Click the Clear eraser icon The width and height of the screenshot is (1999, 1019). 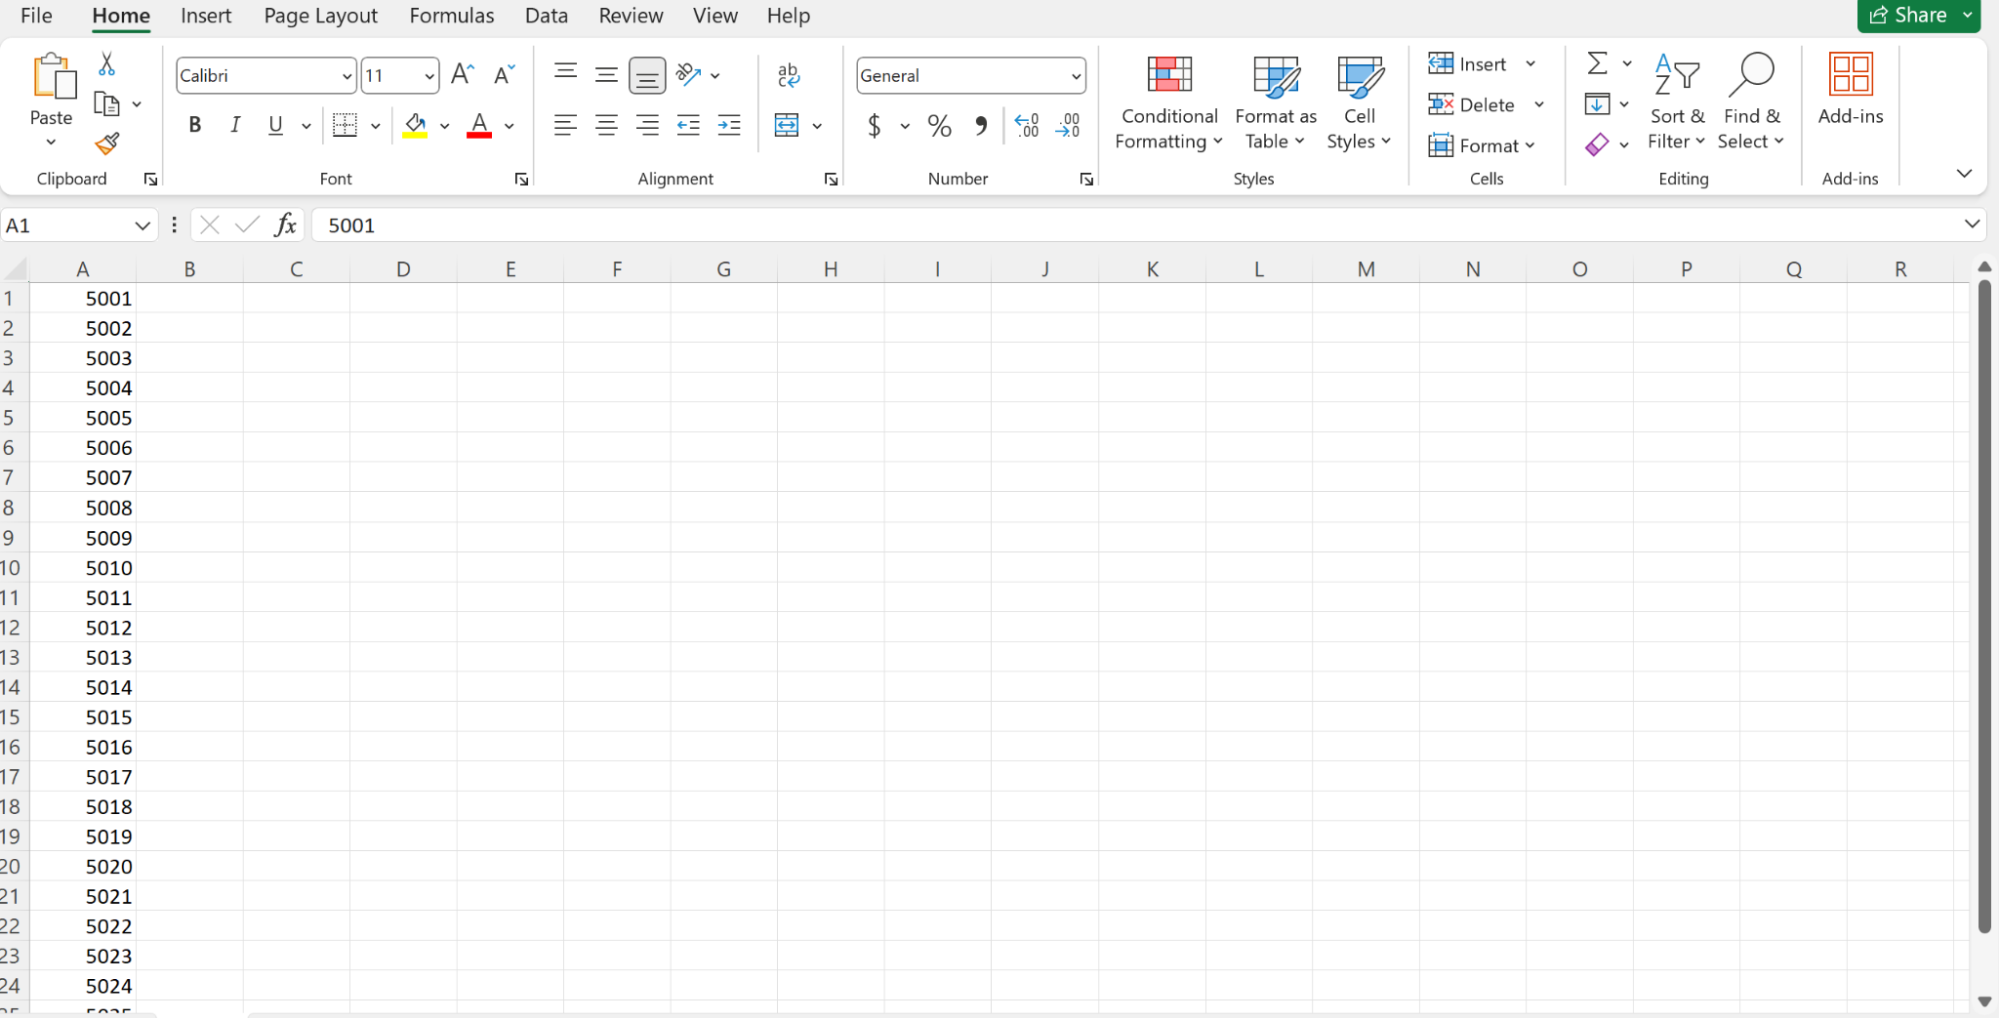[x=1597, y=145]
